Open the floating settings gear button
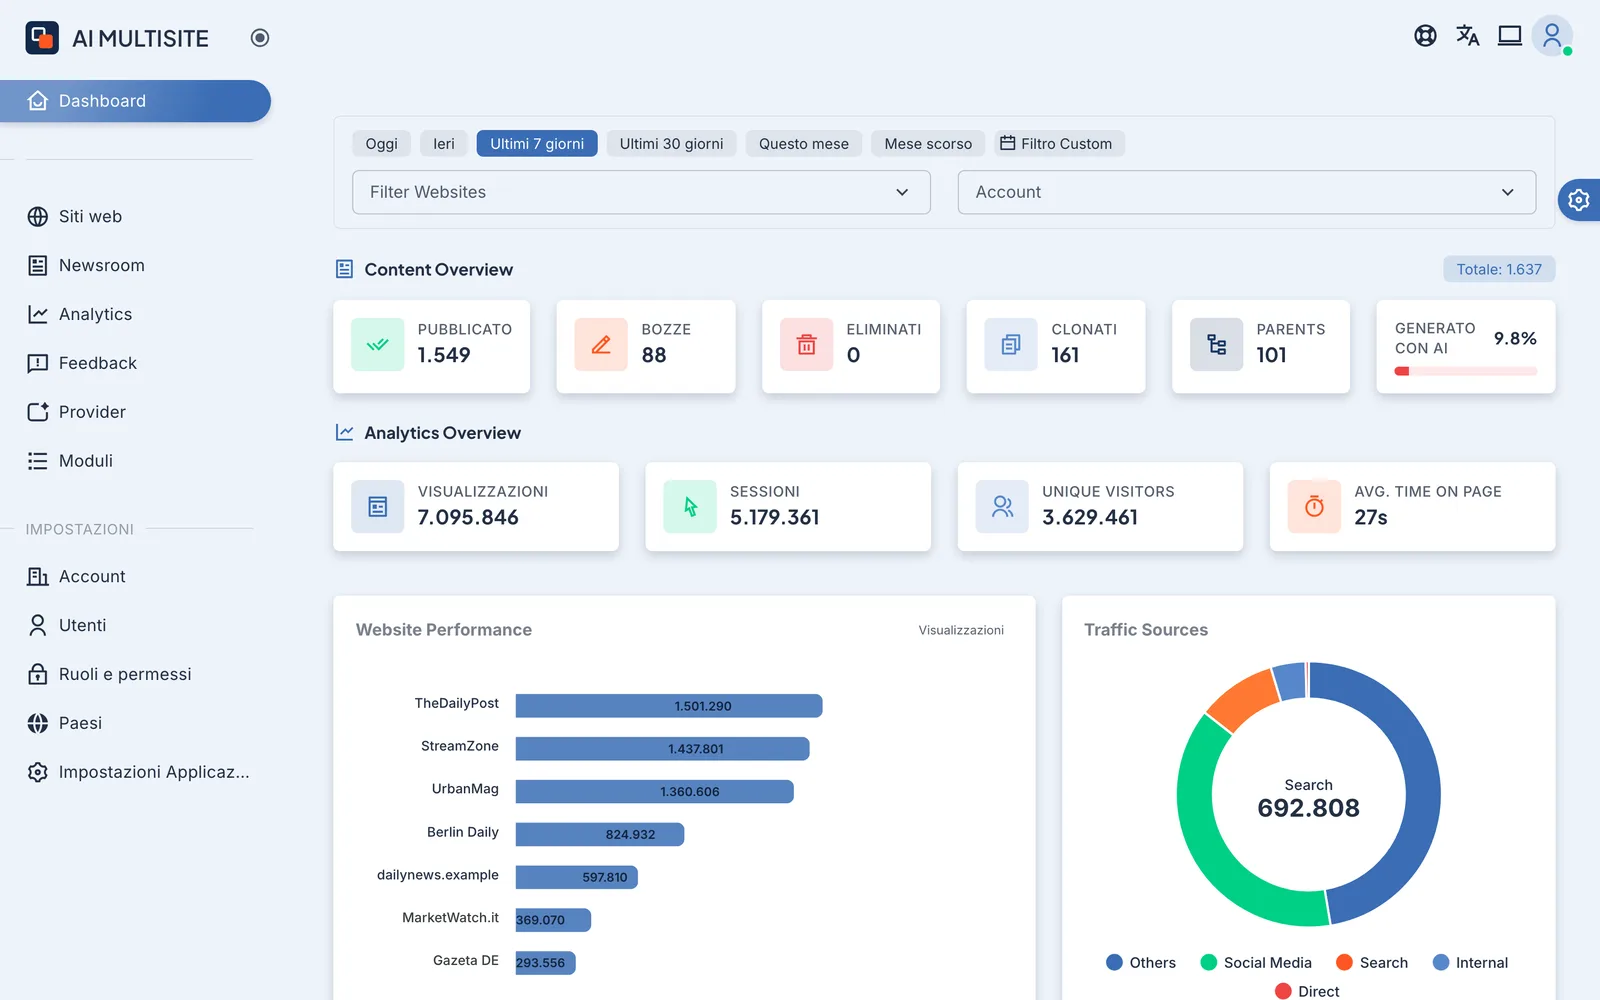 click(1579, 200)
